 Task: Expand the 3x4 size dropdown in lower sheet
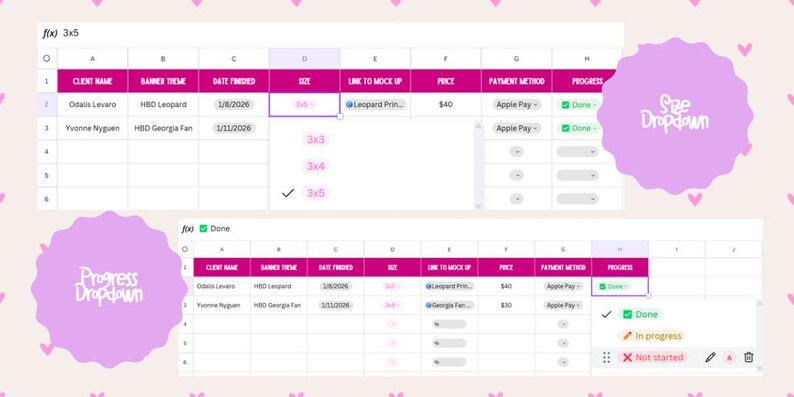point(392,305)
